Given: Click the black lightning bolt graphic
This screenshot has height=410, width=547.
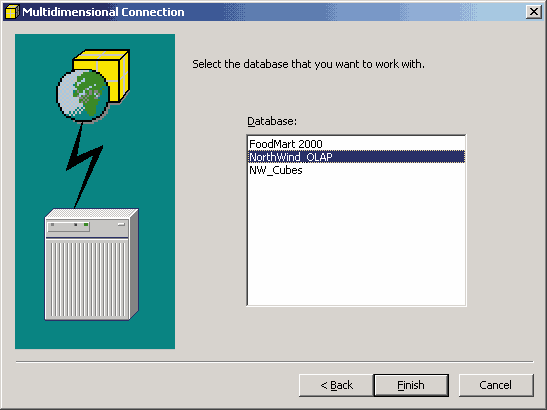Looking at the screenshot, I should coord(84,165).
